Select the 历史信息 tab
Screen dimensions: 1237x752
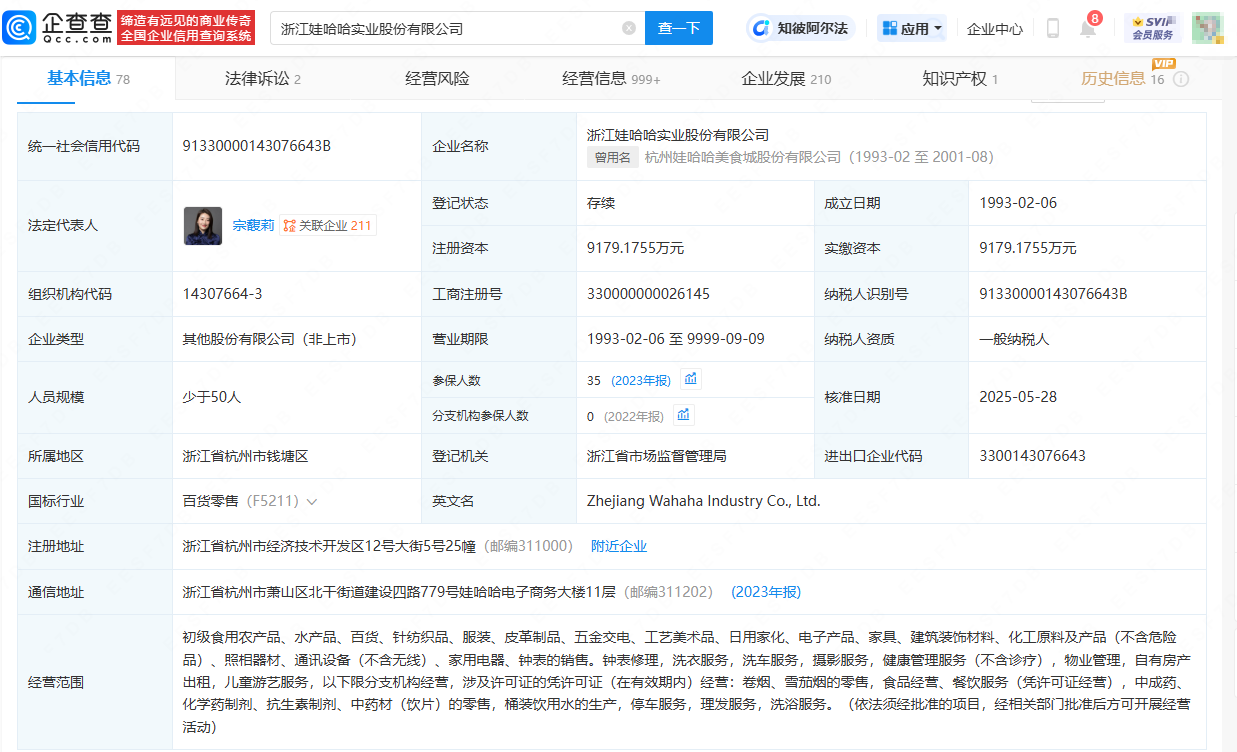tap(1123, 79)
